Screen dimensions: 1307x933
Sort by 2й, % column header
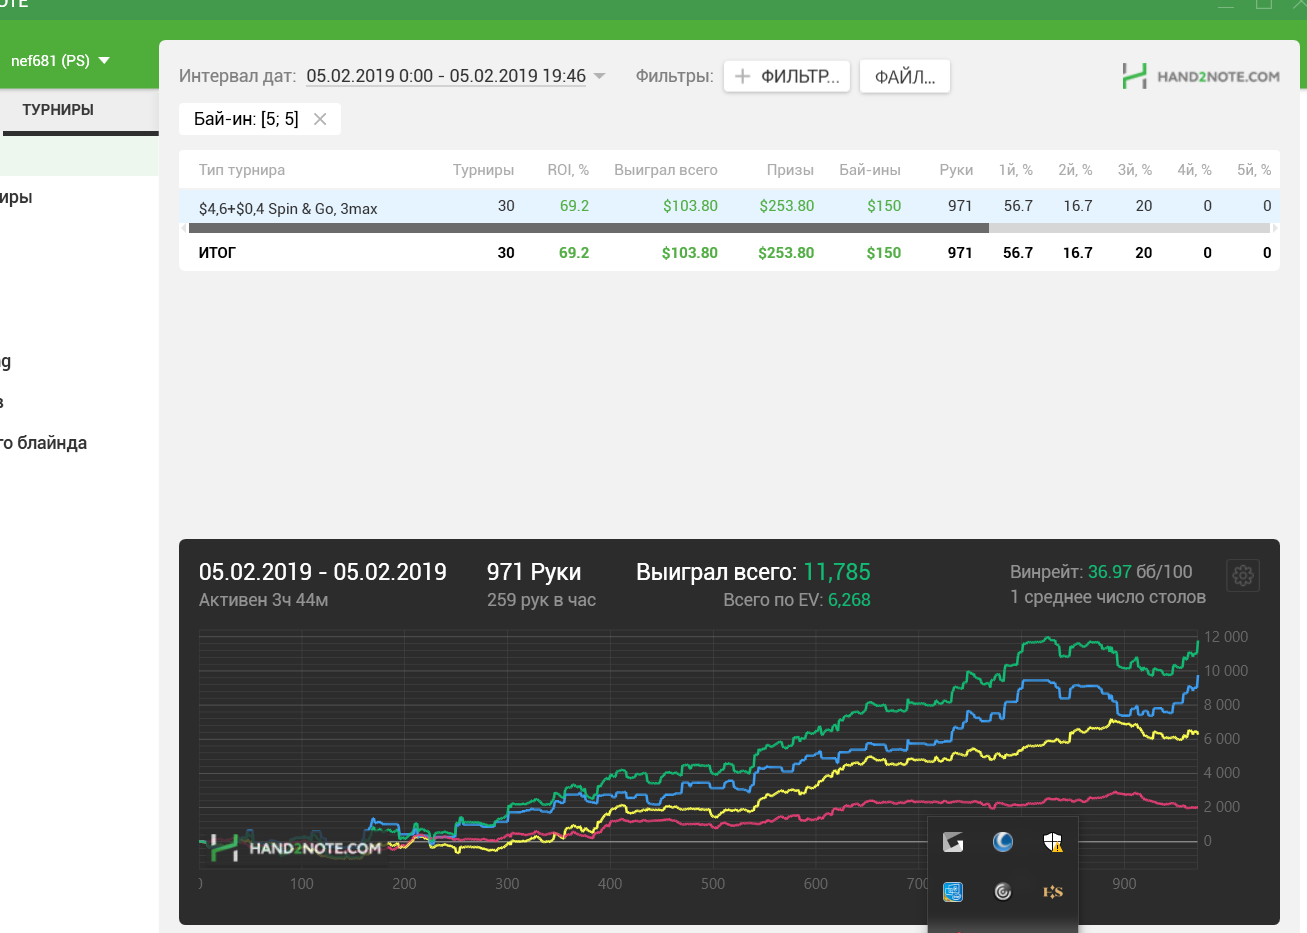click(x=1075, y=170)
